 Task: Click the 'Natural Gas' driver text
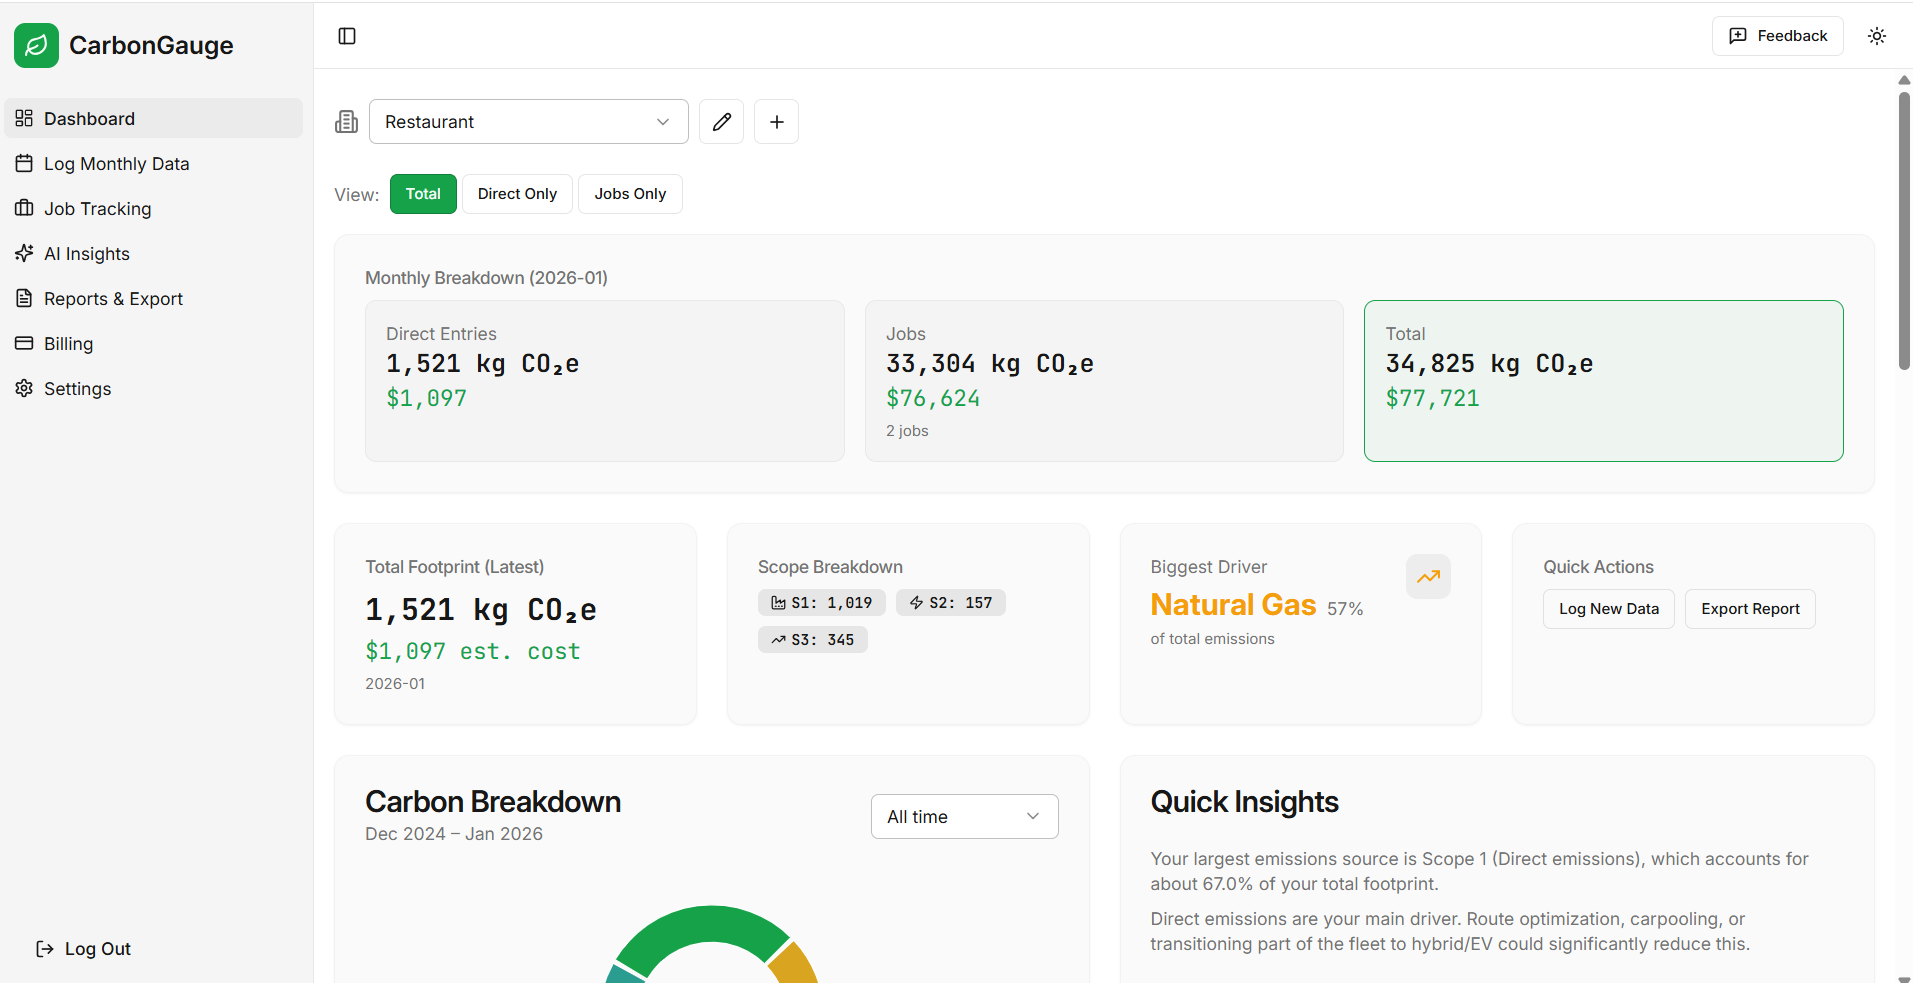[1233, 605]
